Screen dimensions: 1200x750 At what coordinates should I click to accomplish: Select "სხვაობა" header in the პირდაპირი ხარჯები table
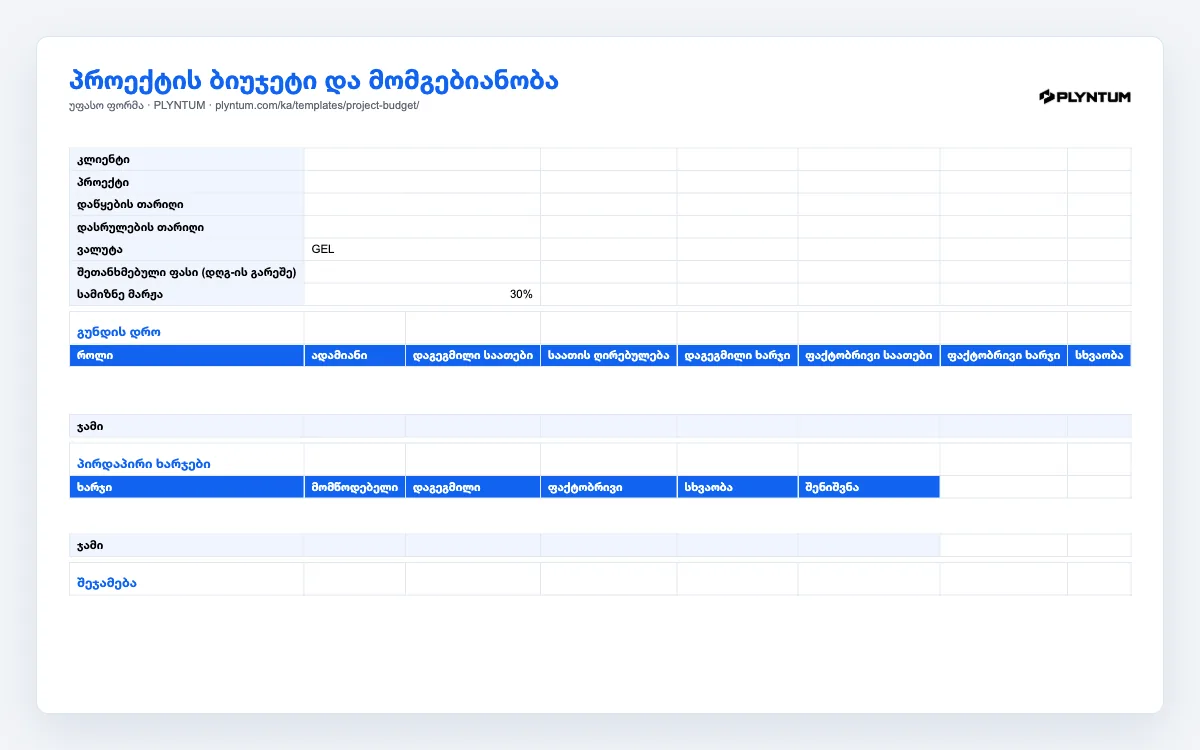737,487
